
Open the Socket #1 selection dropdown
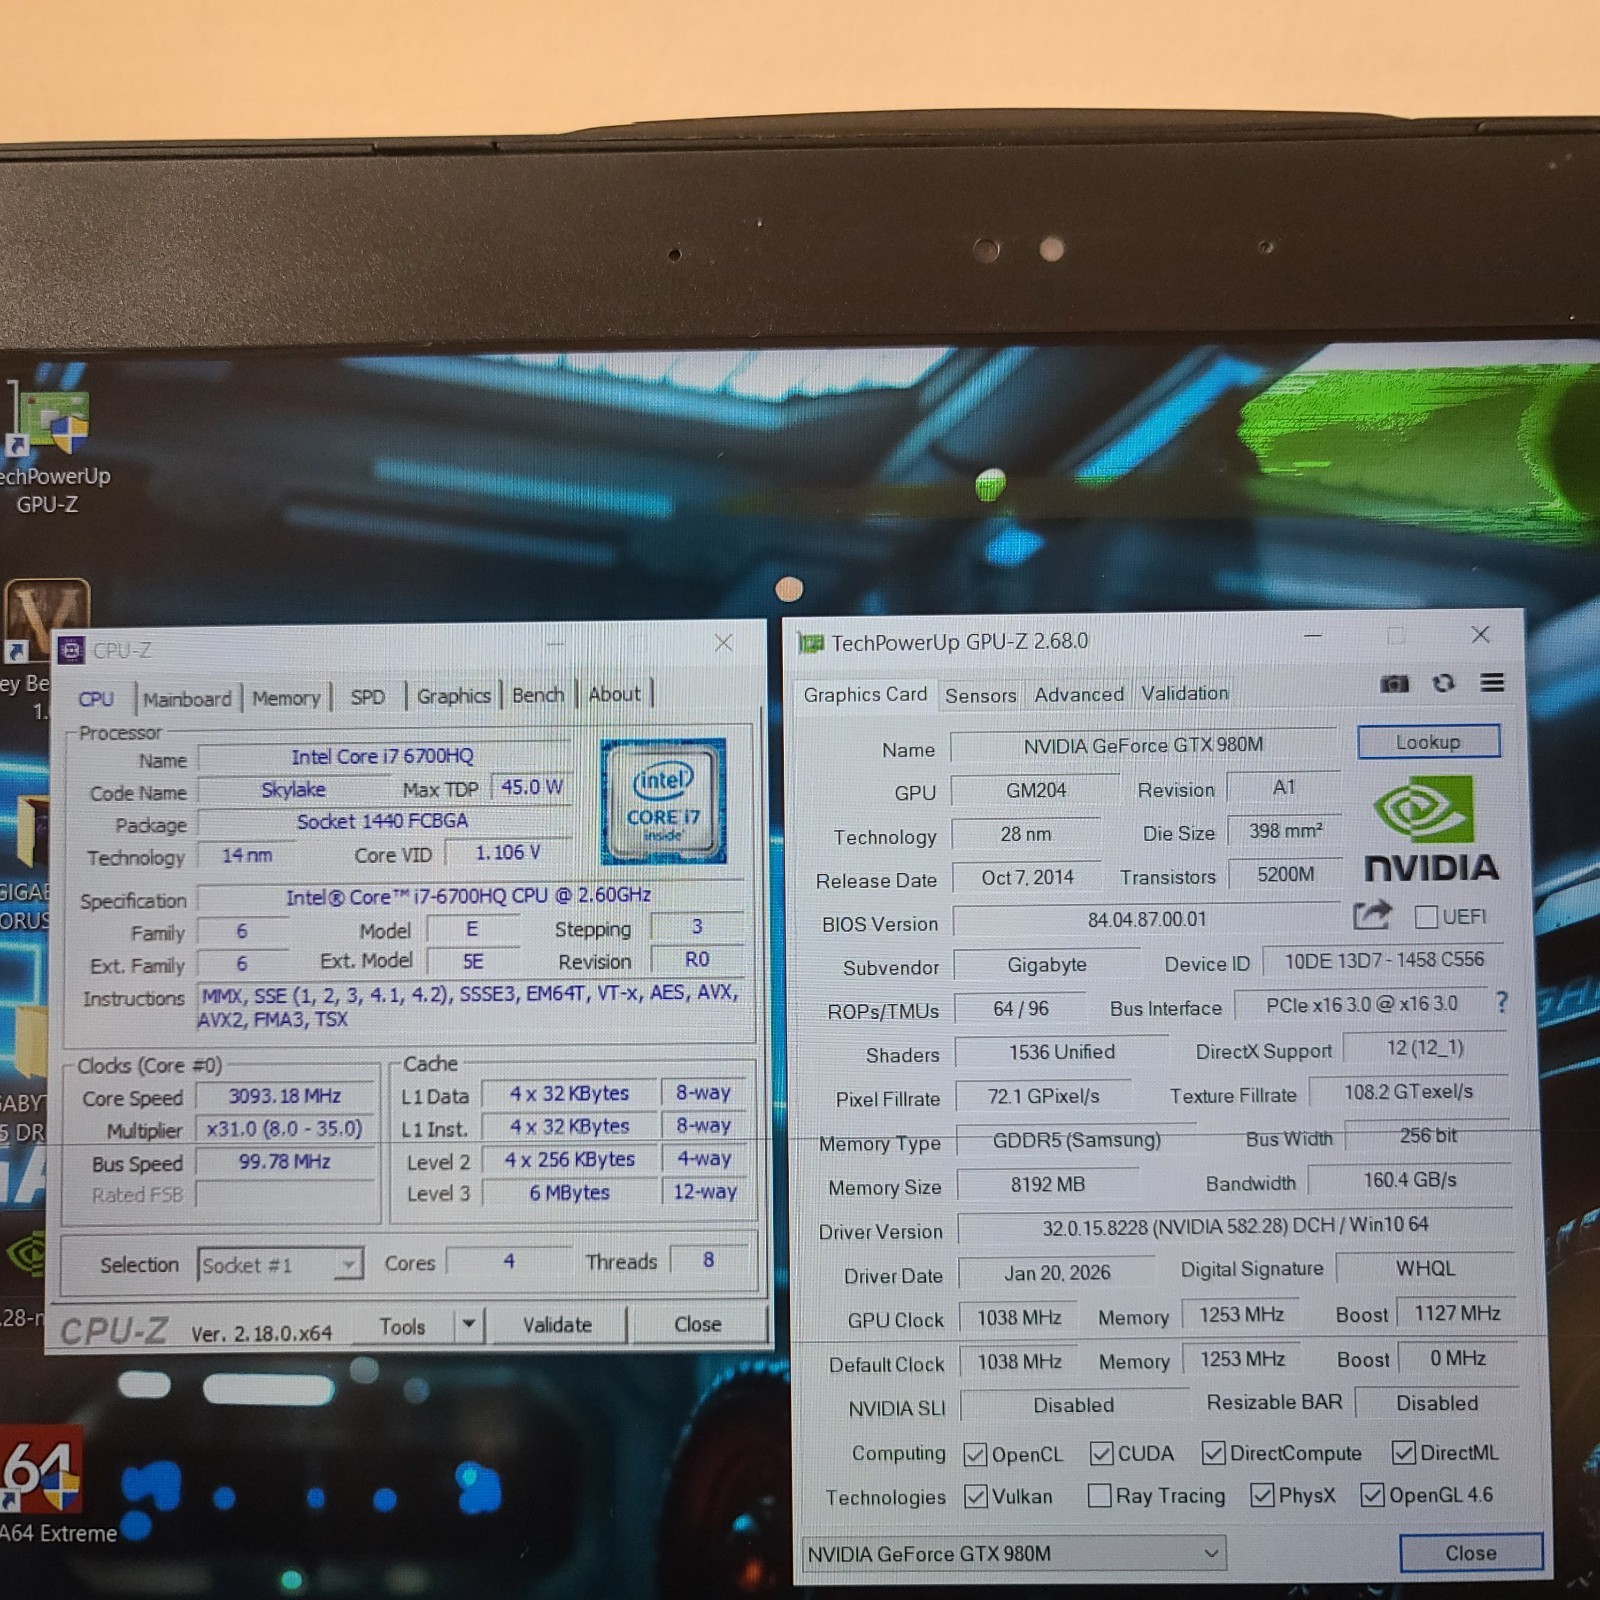pyautogui.click(x=279, y=1266)
